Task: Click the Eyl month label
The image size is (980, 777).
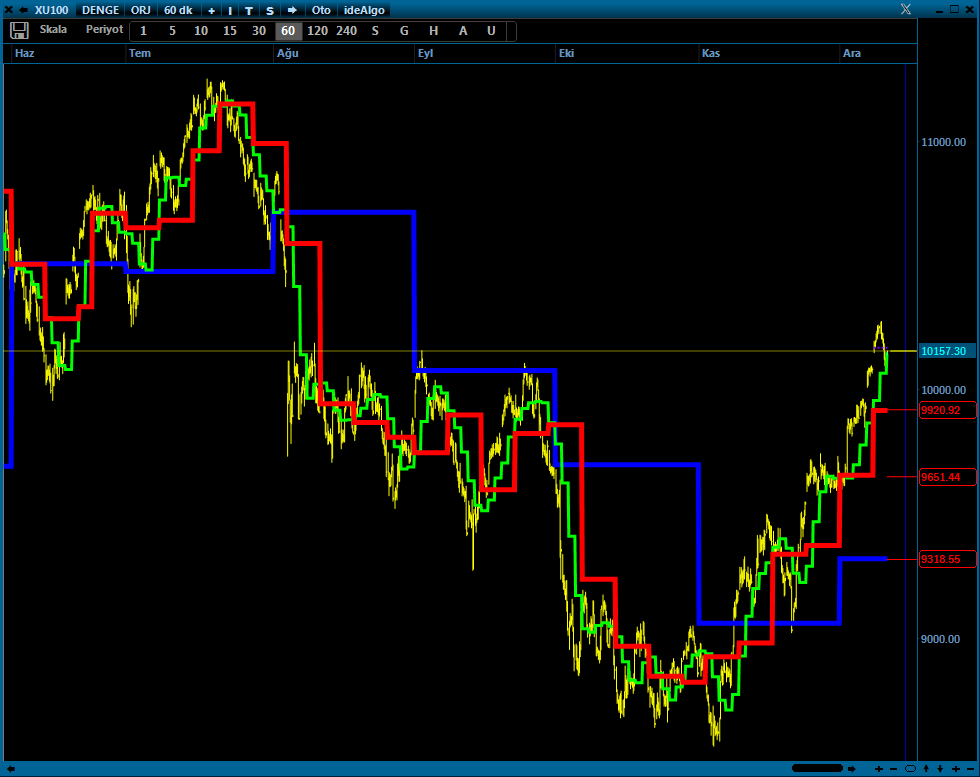Action: pos(426,53)
